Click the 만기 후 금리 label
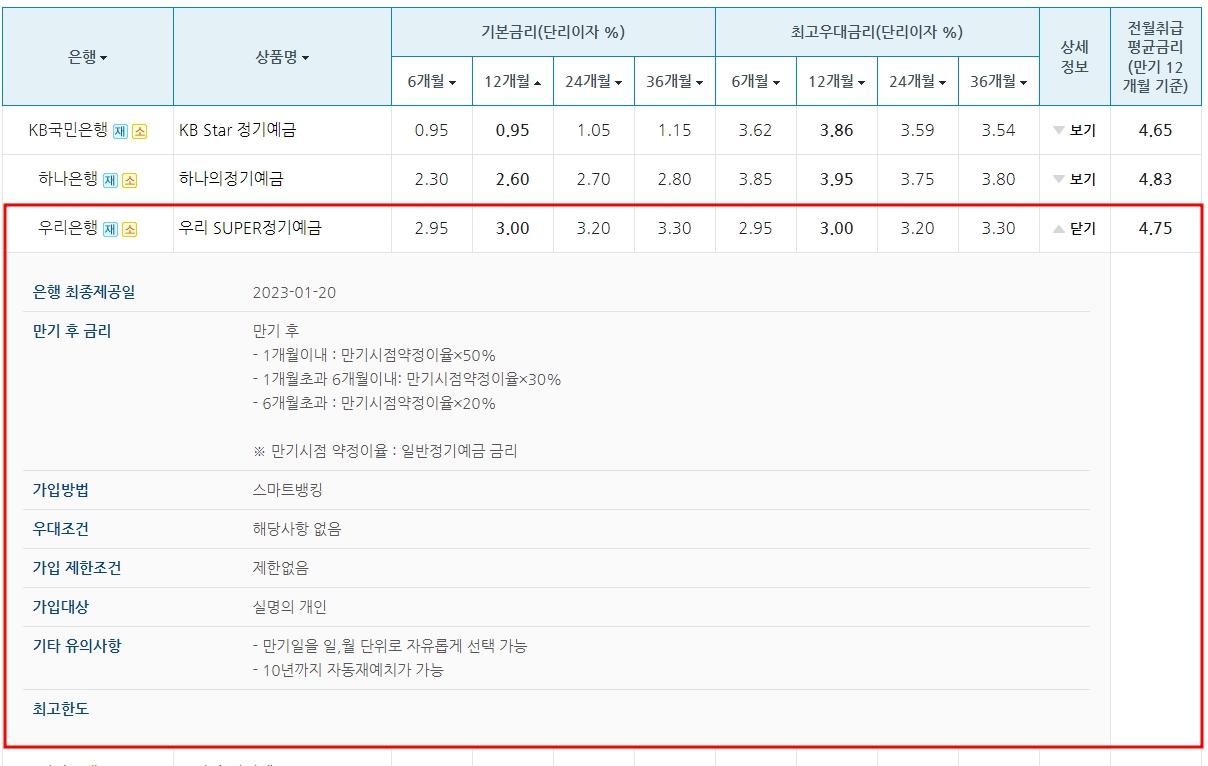Screen dimensions: 1208x766 pyautogui.click(x=72, y=331)
